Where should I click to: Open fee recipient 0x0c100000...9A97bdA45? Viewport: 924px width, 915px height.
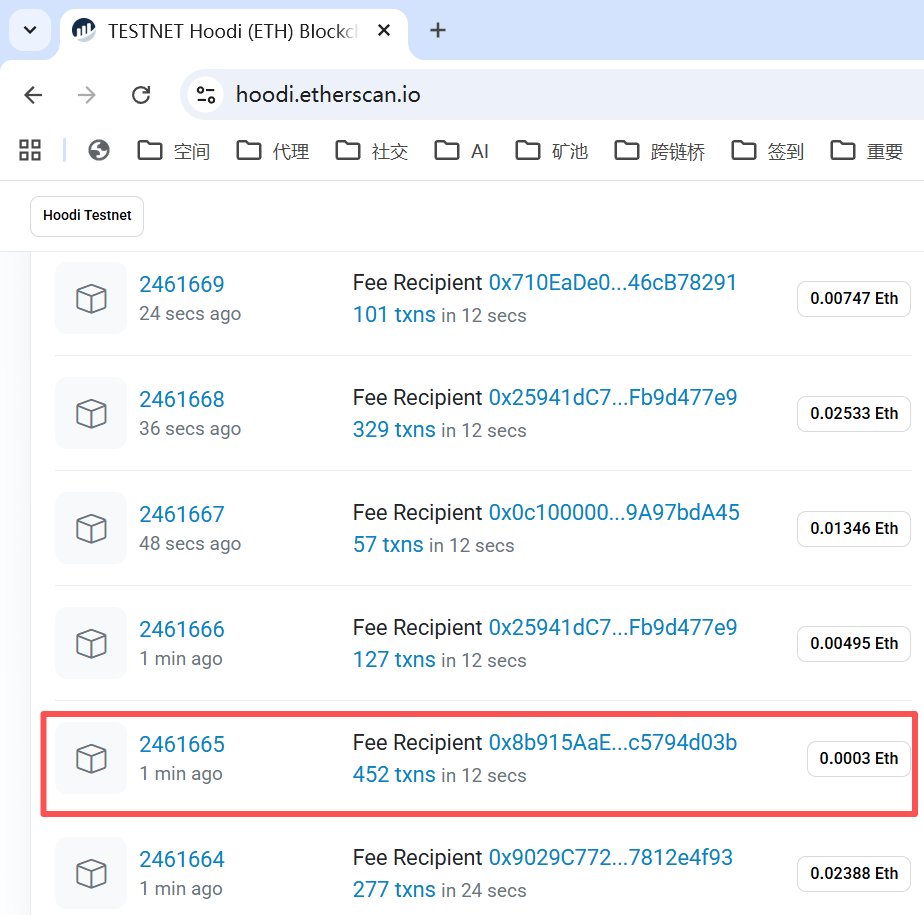[x=614, y=513]
